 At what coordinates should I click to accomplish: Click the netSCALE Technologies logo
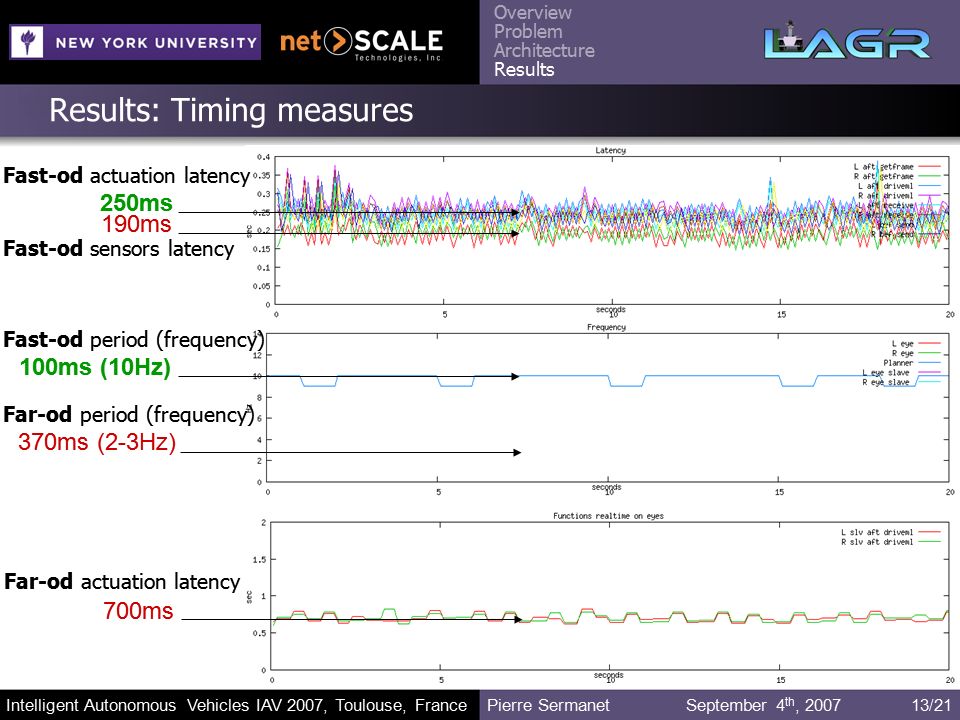[x=361, y=44]
